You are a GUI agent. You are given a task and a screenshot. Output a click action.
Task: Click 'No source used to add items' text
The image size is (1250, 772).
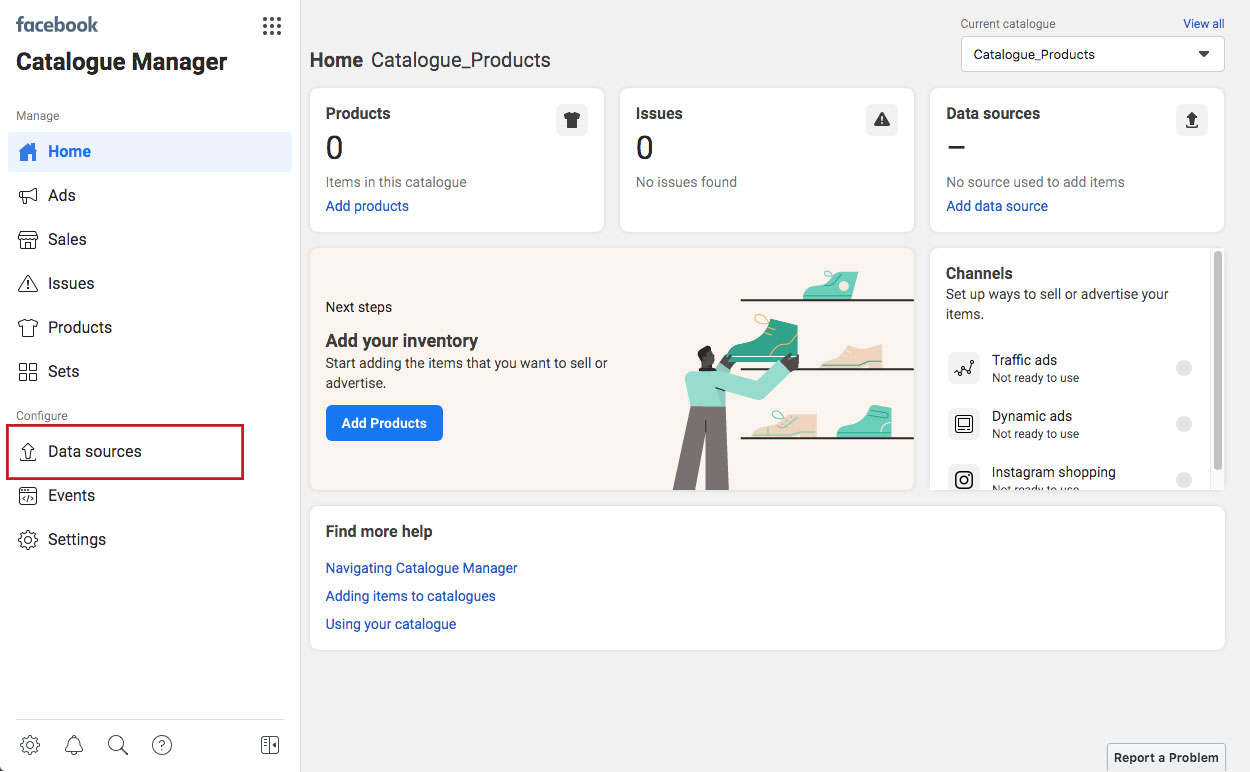1036,182
